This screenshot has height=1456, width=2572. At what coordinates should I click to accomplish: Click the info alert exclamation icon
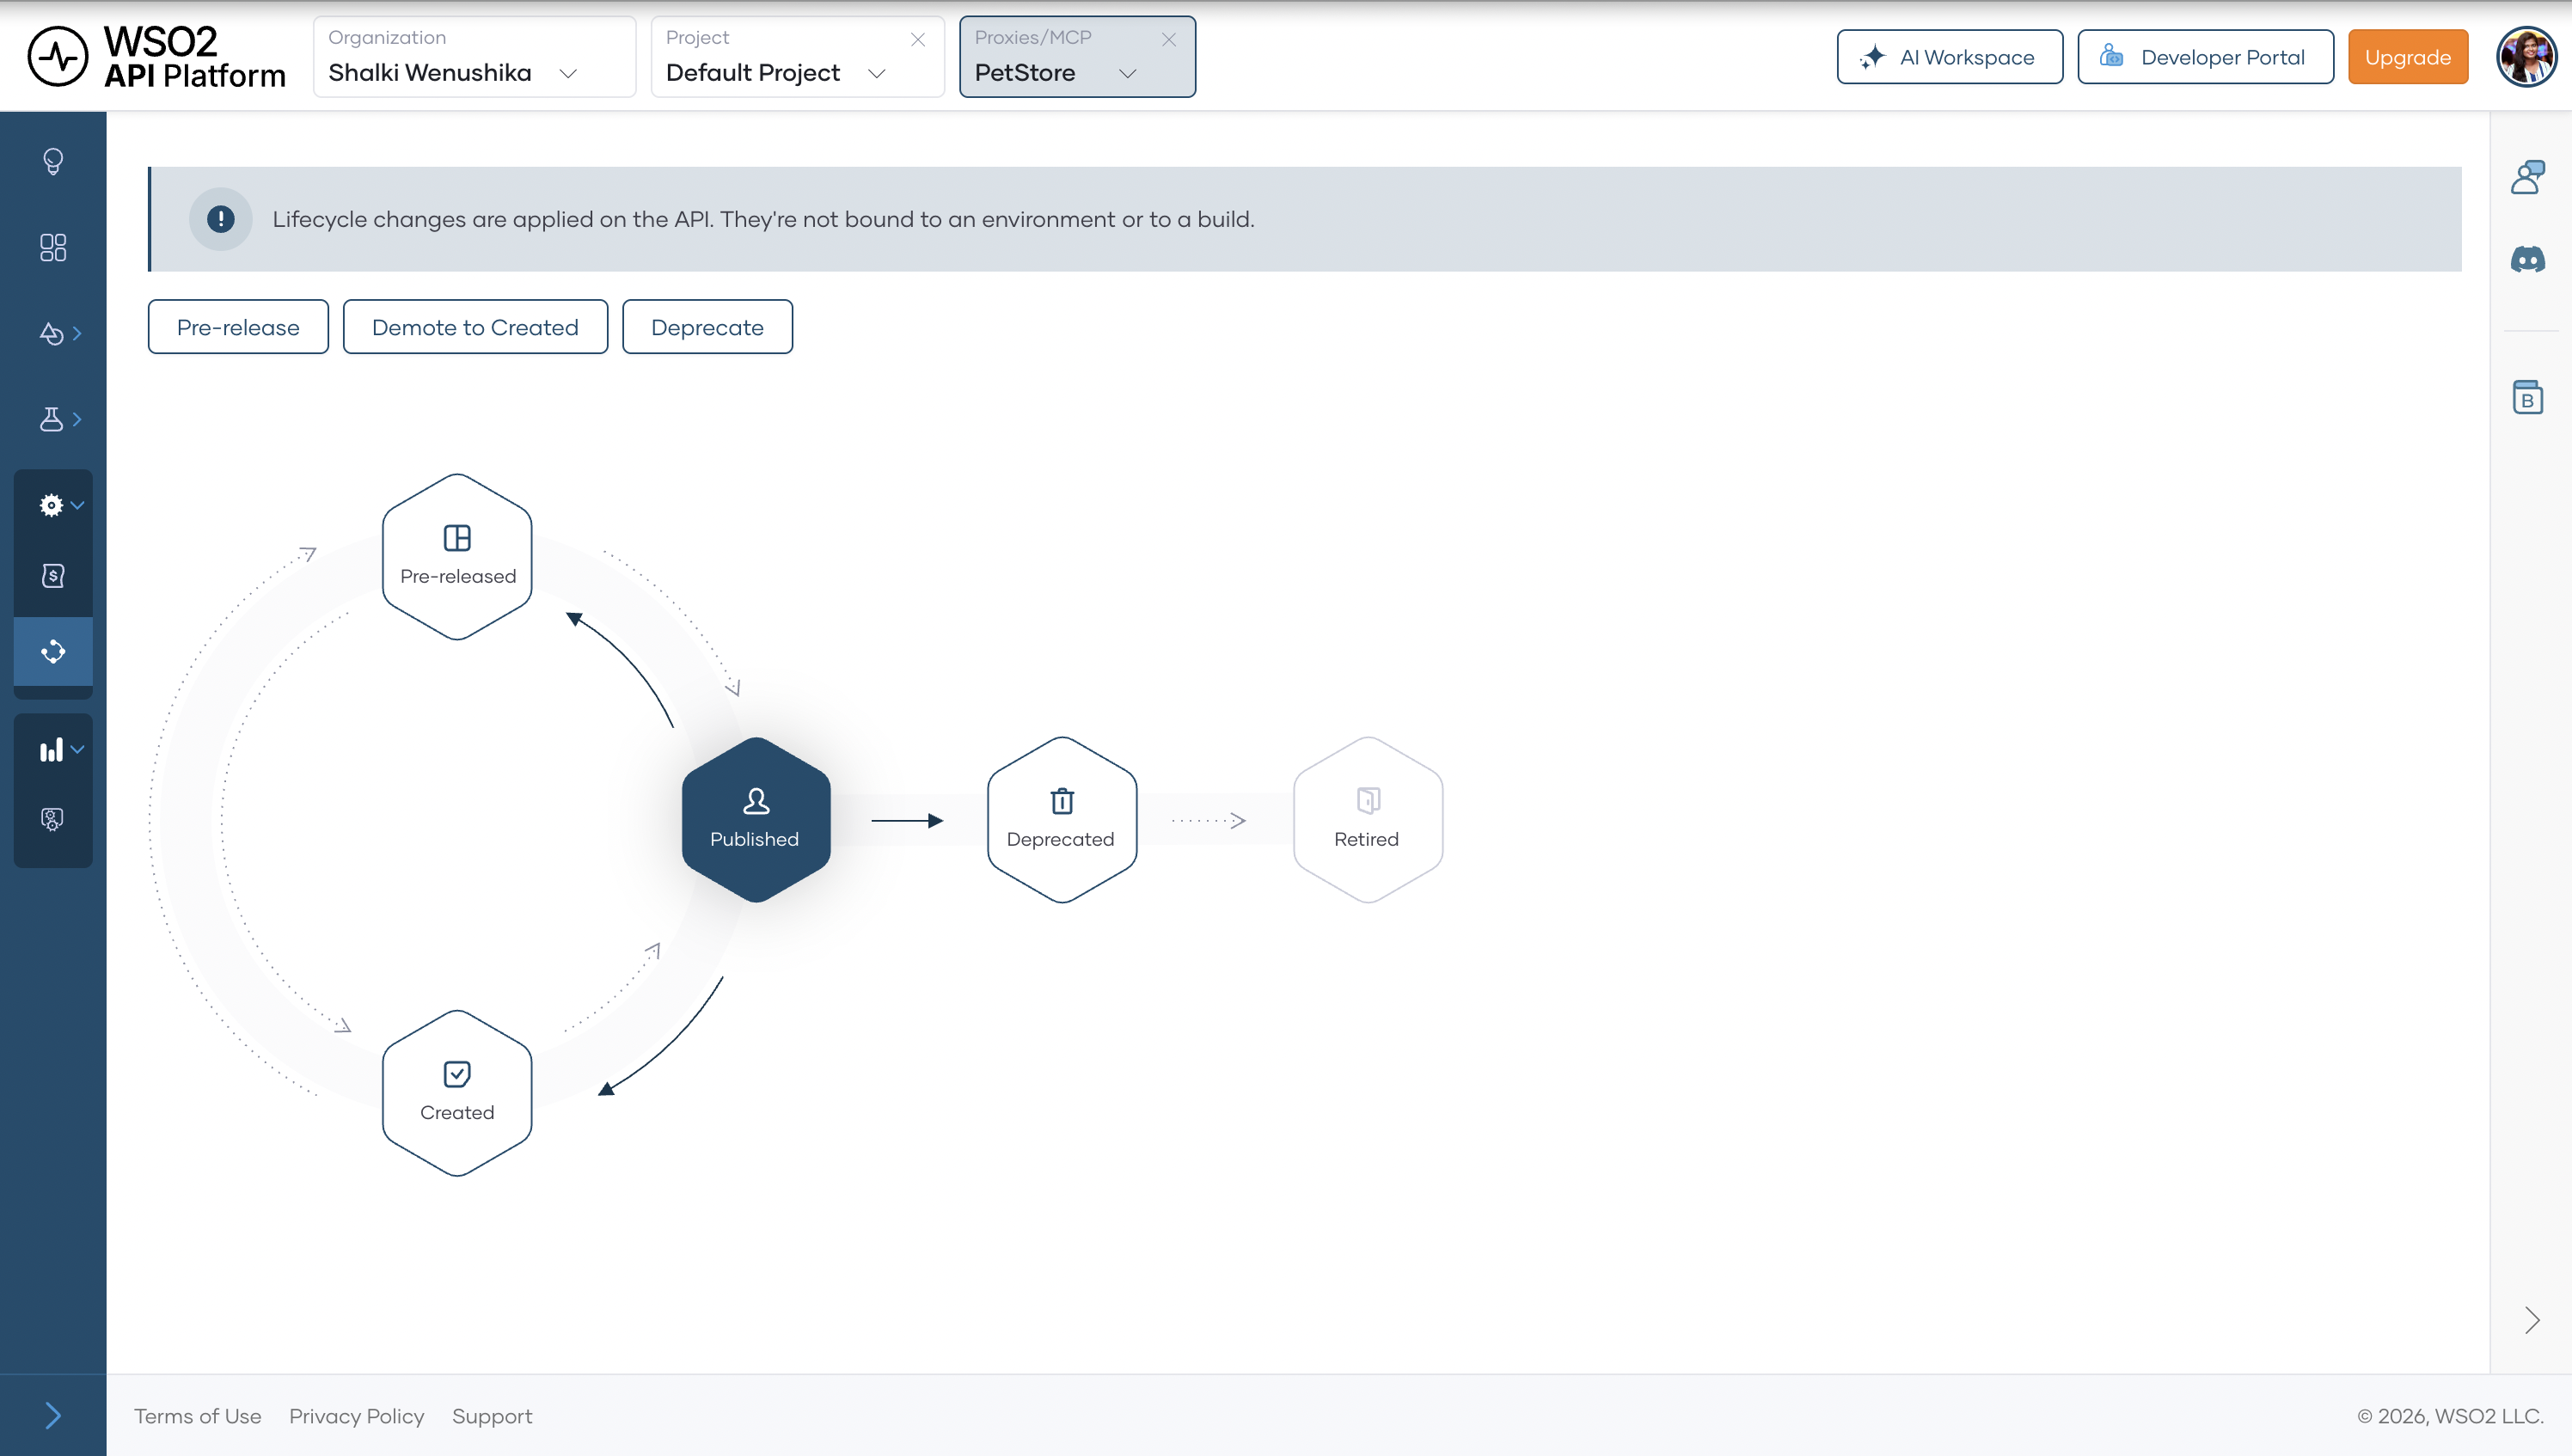(x=220, y=219)
